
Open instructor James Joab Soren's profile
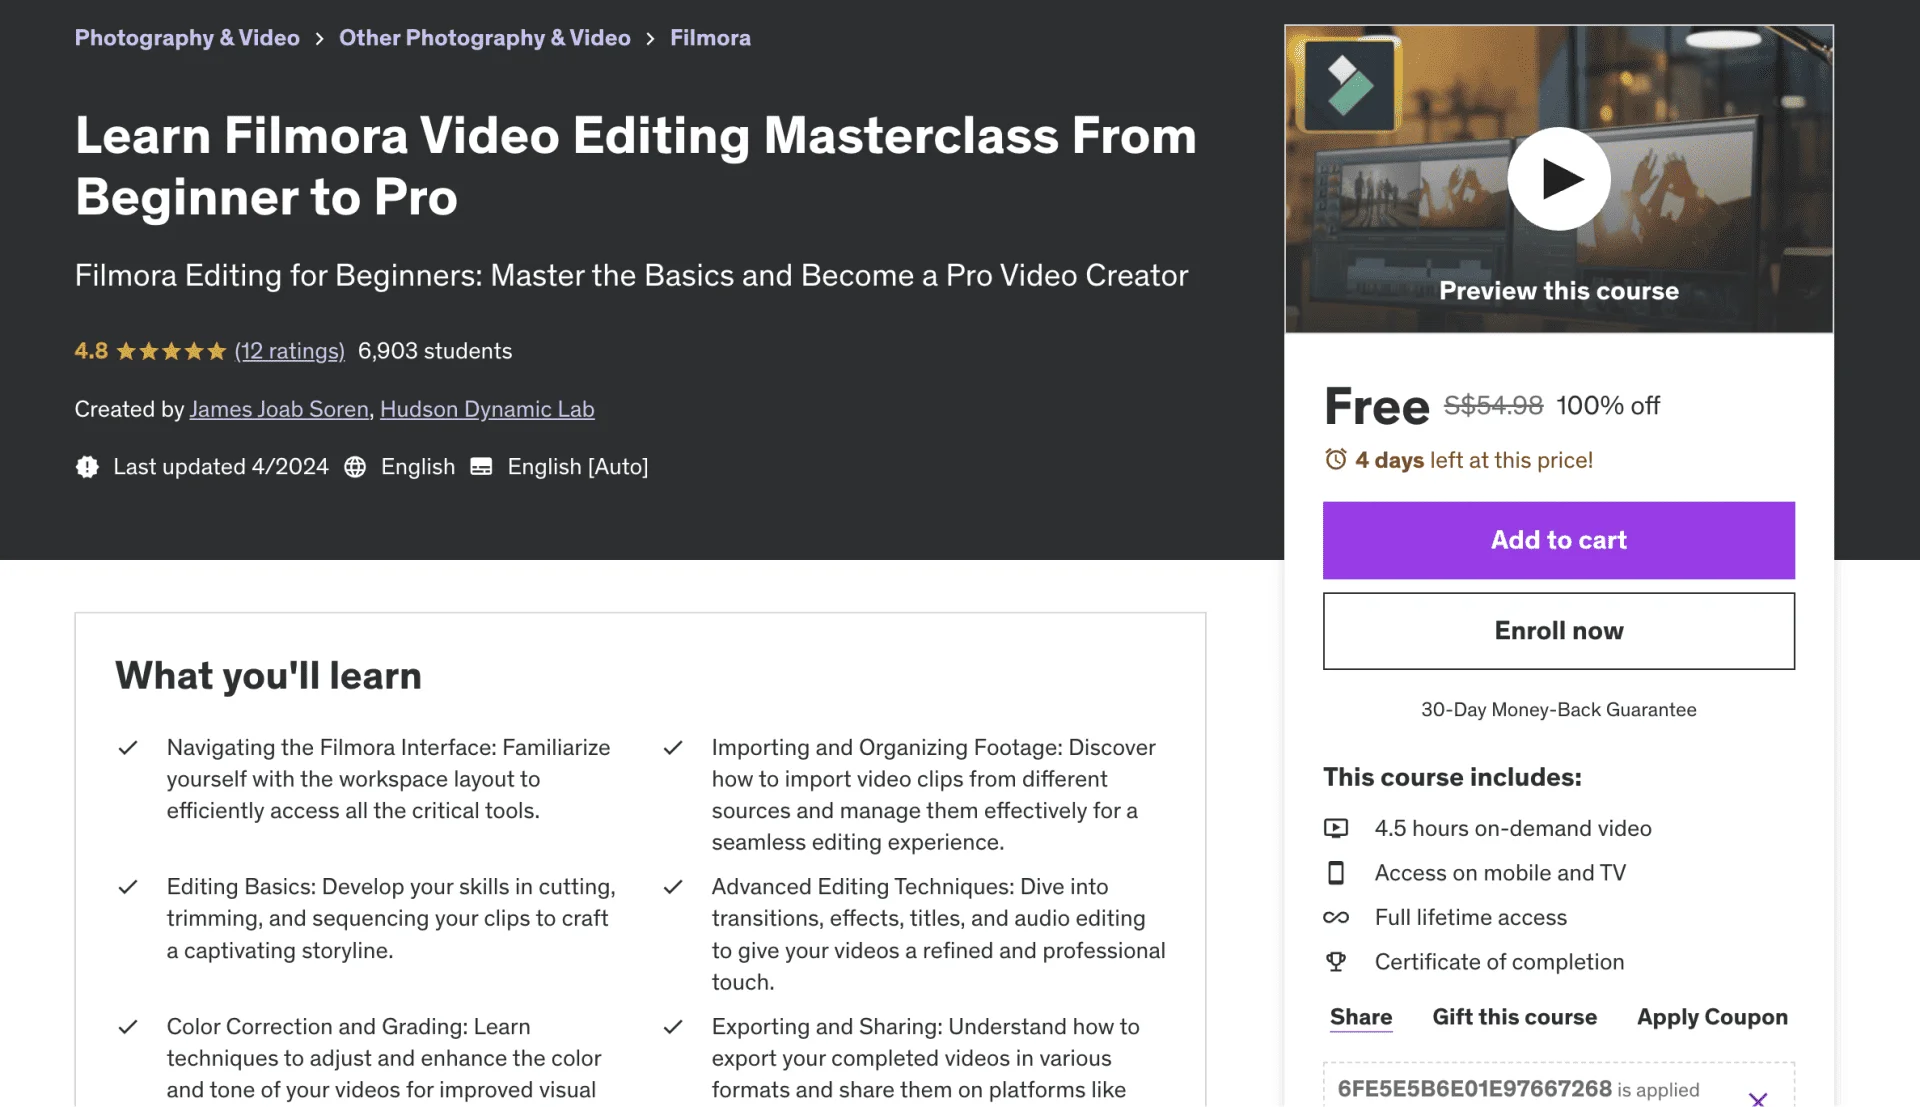pyautogui.click(x=279, y=409)
